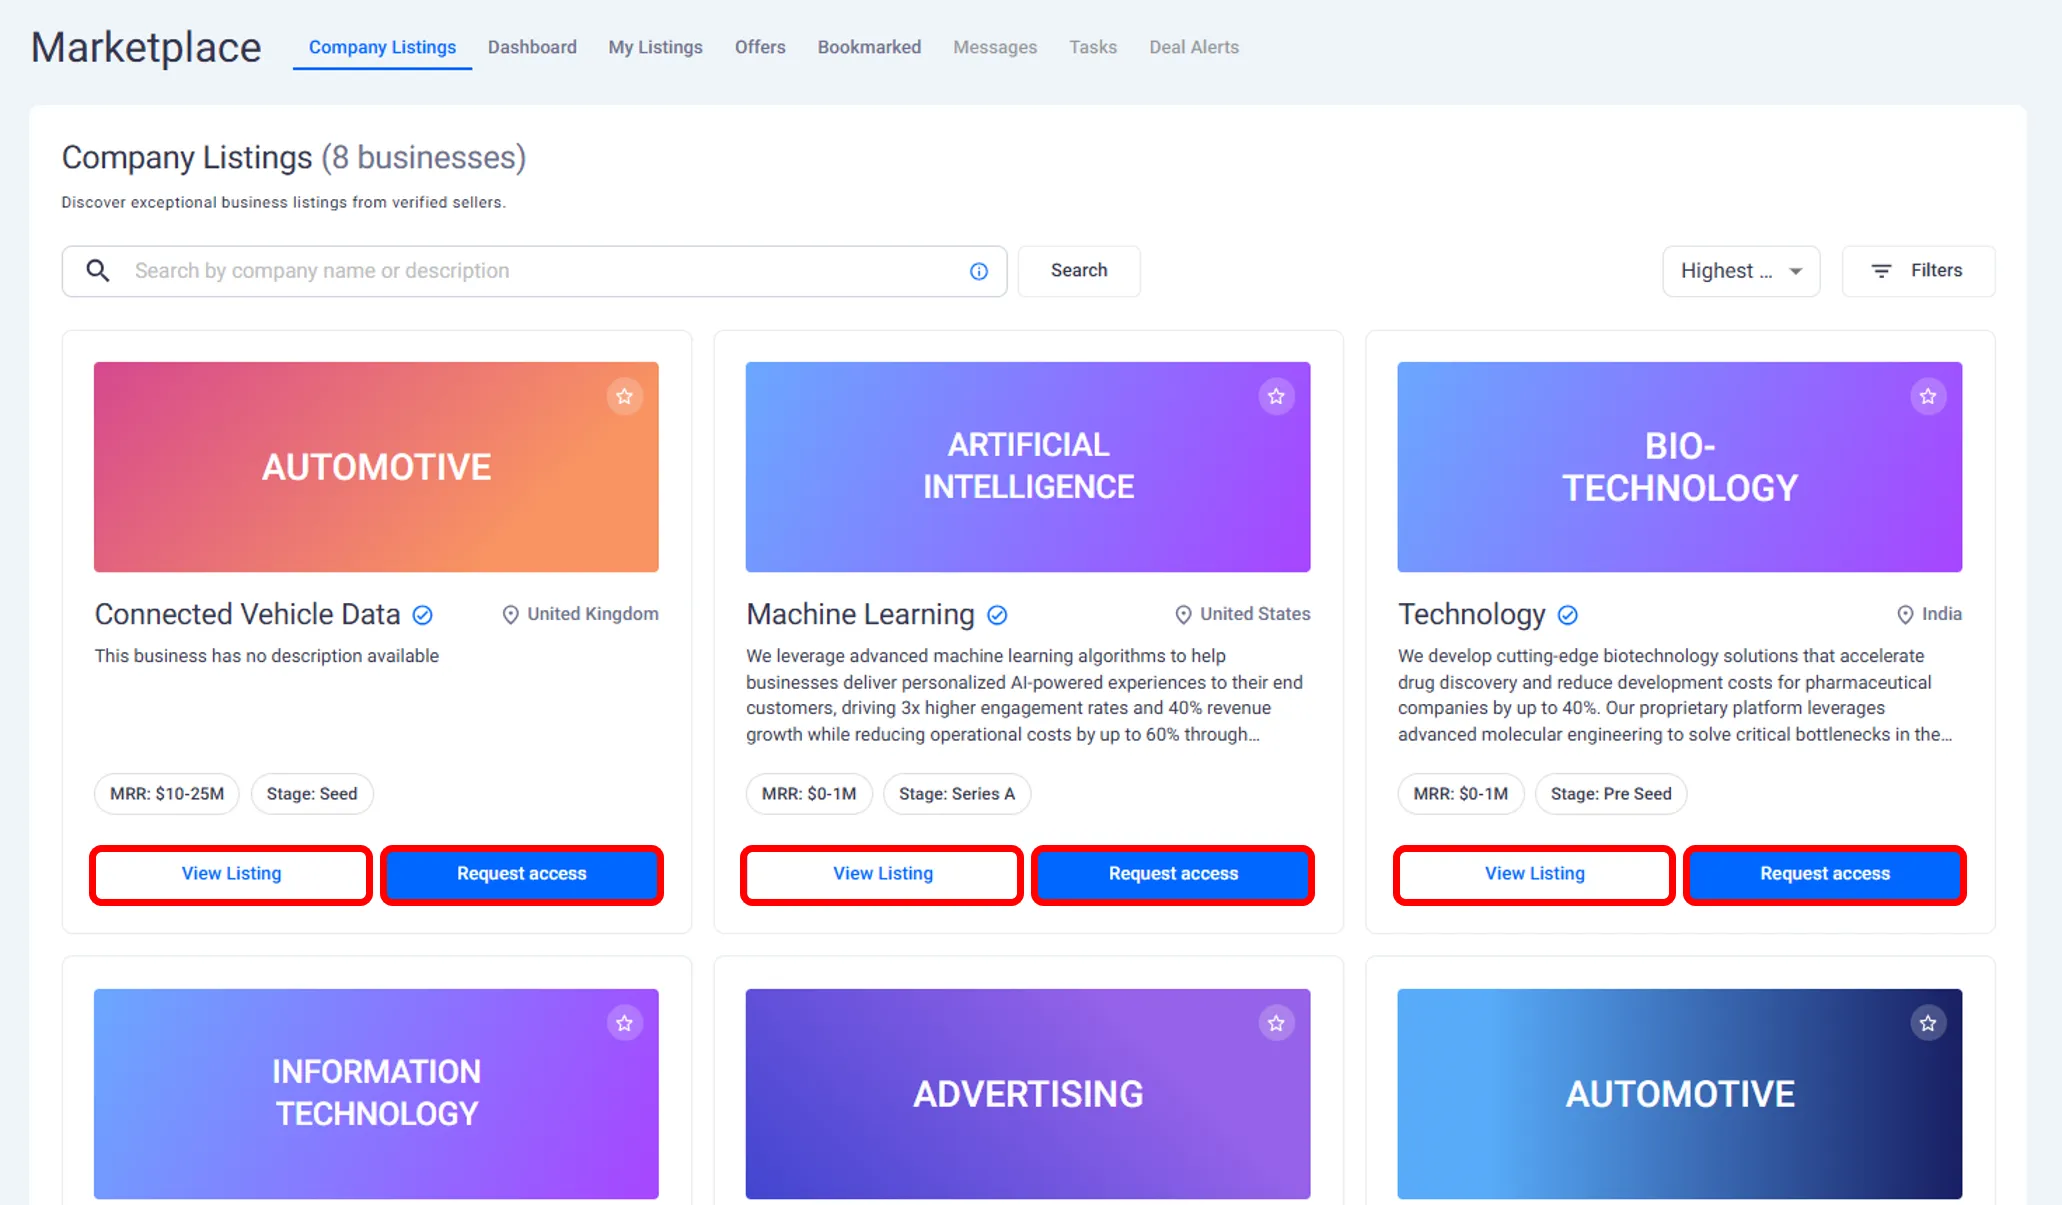The width and height of the screenshot is (2062, 1205).
Task: Star the Information Technology listing
Action: (x=624, y=1023)
